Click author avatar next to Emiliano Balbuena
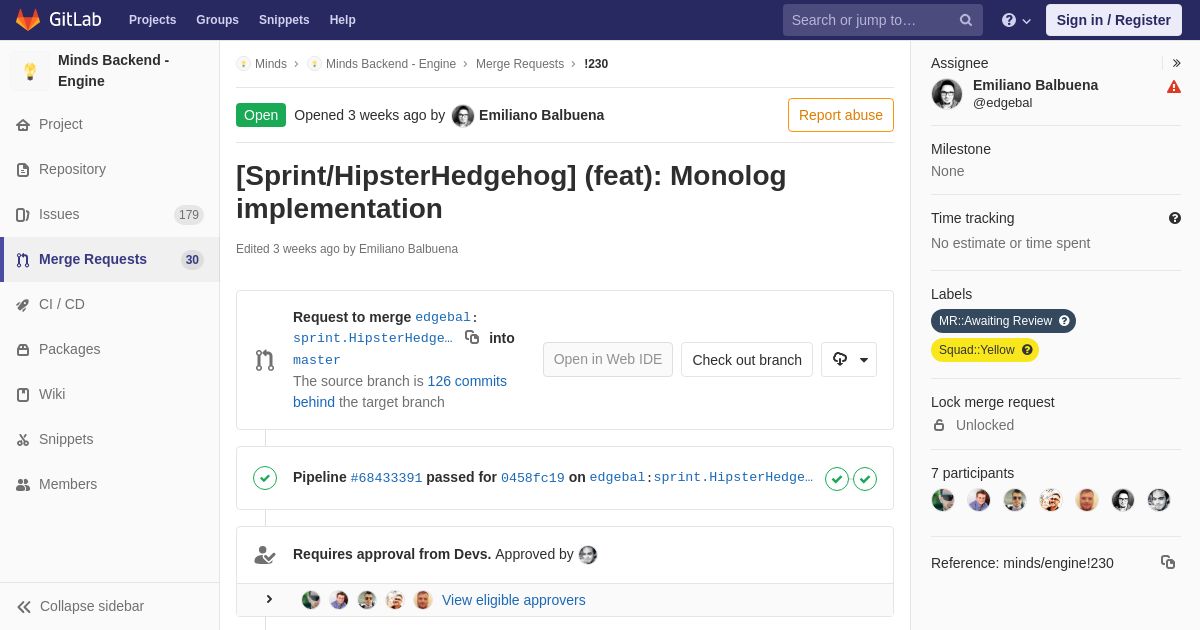This screenshot has height=630, width=1200. (x=463, y=116)
